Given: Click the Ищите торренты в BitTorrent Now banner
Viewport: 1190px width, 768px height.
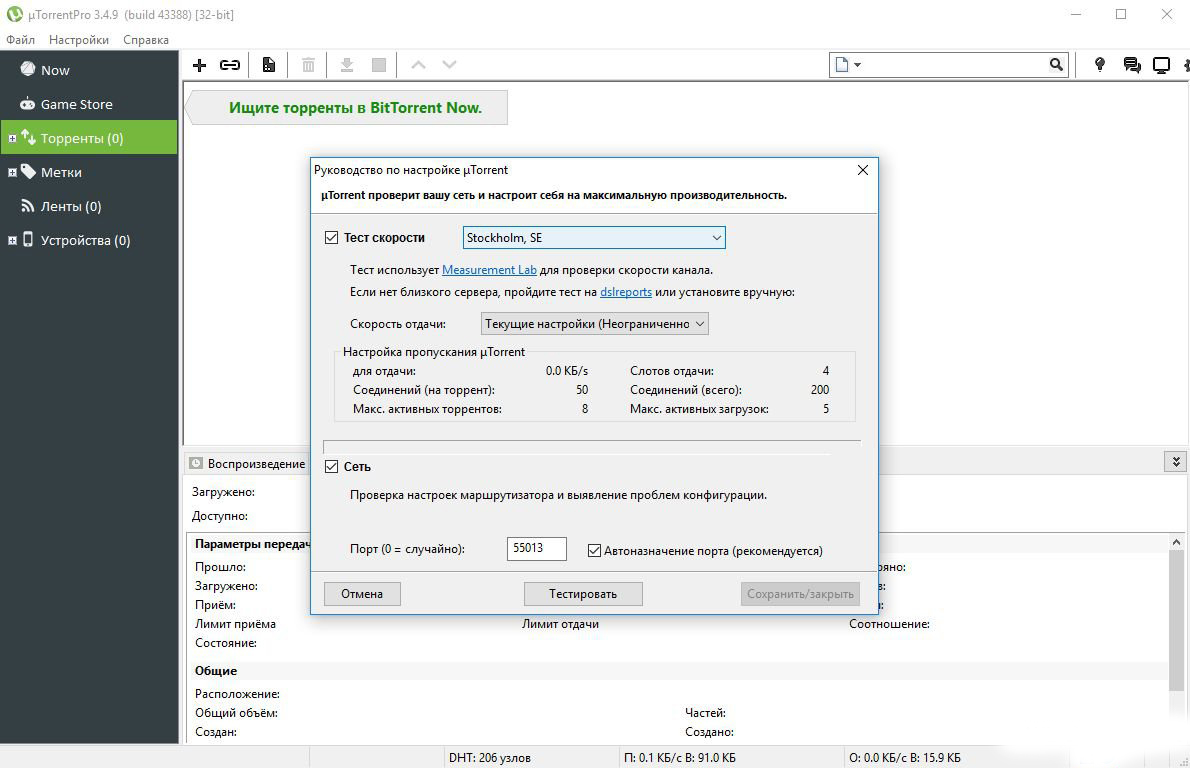Looking at the screenshot, I should [348, 108].
